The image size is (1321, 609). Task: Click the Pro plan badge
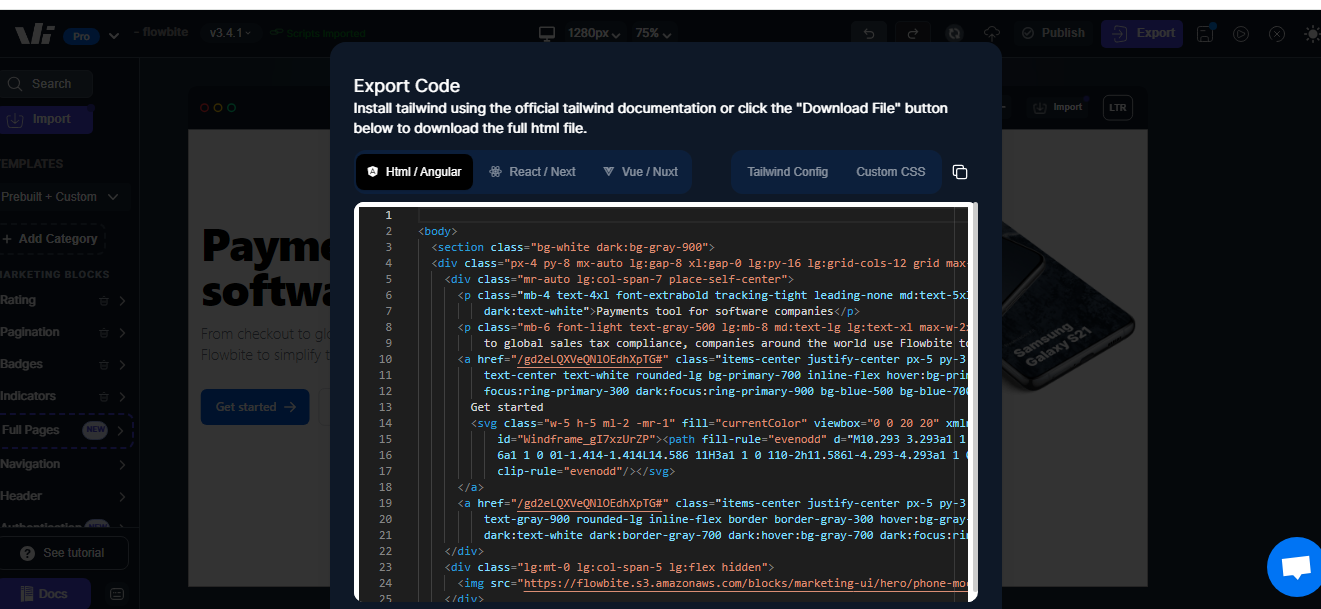click(82, 36)
